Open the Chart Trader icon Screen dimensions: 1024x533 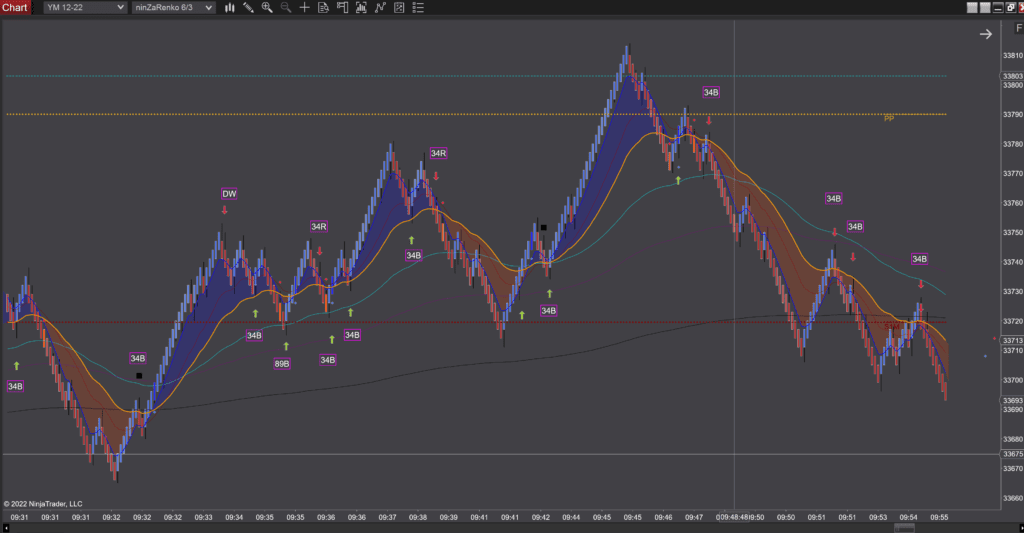pyautogui.click(x=343, y=7)
